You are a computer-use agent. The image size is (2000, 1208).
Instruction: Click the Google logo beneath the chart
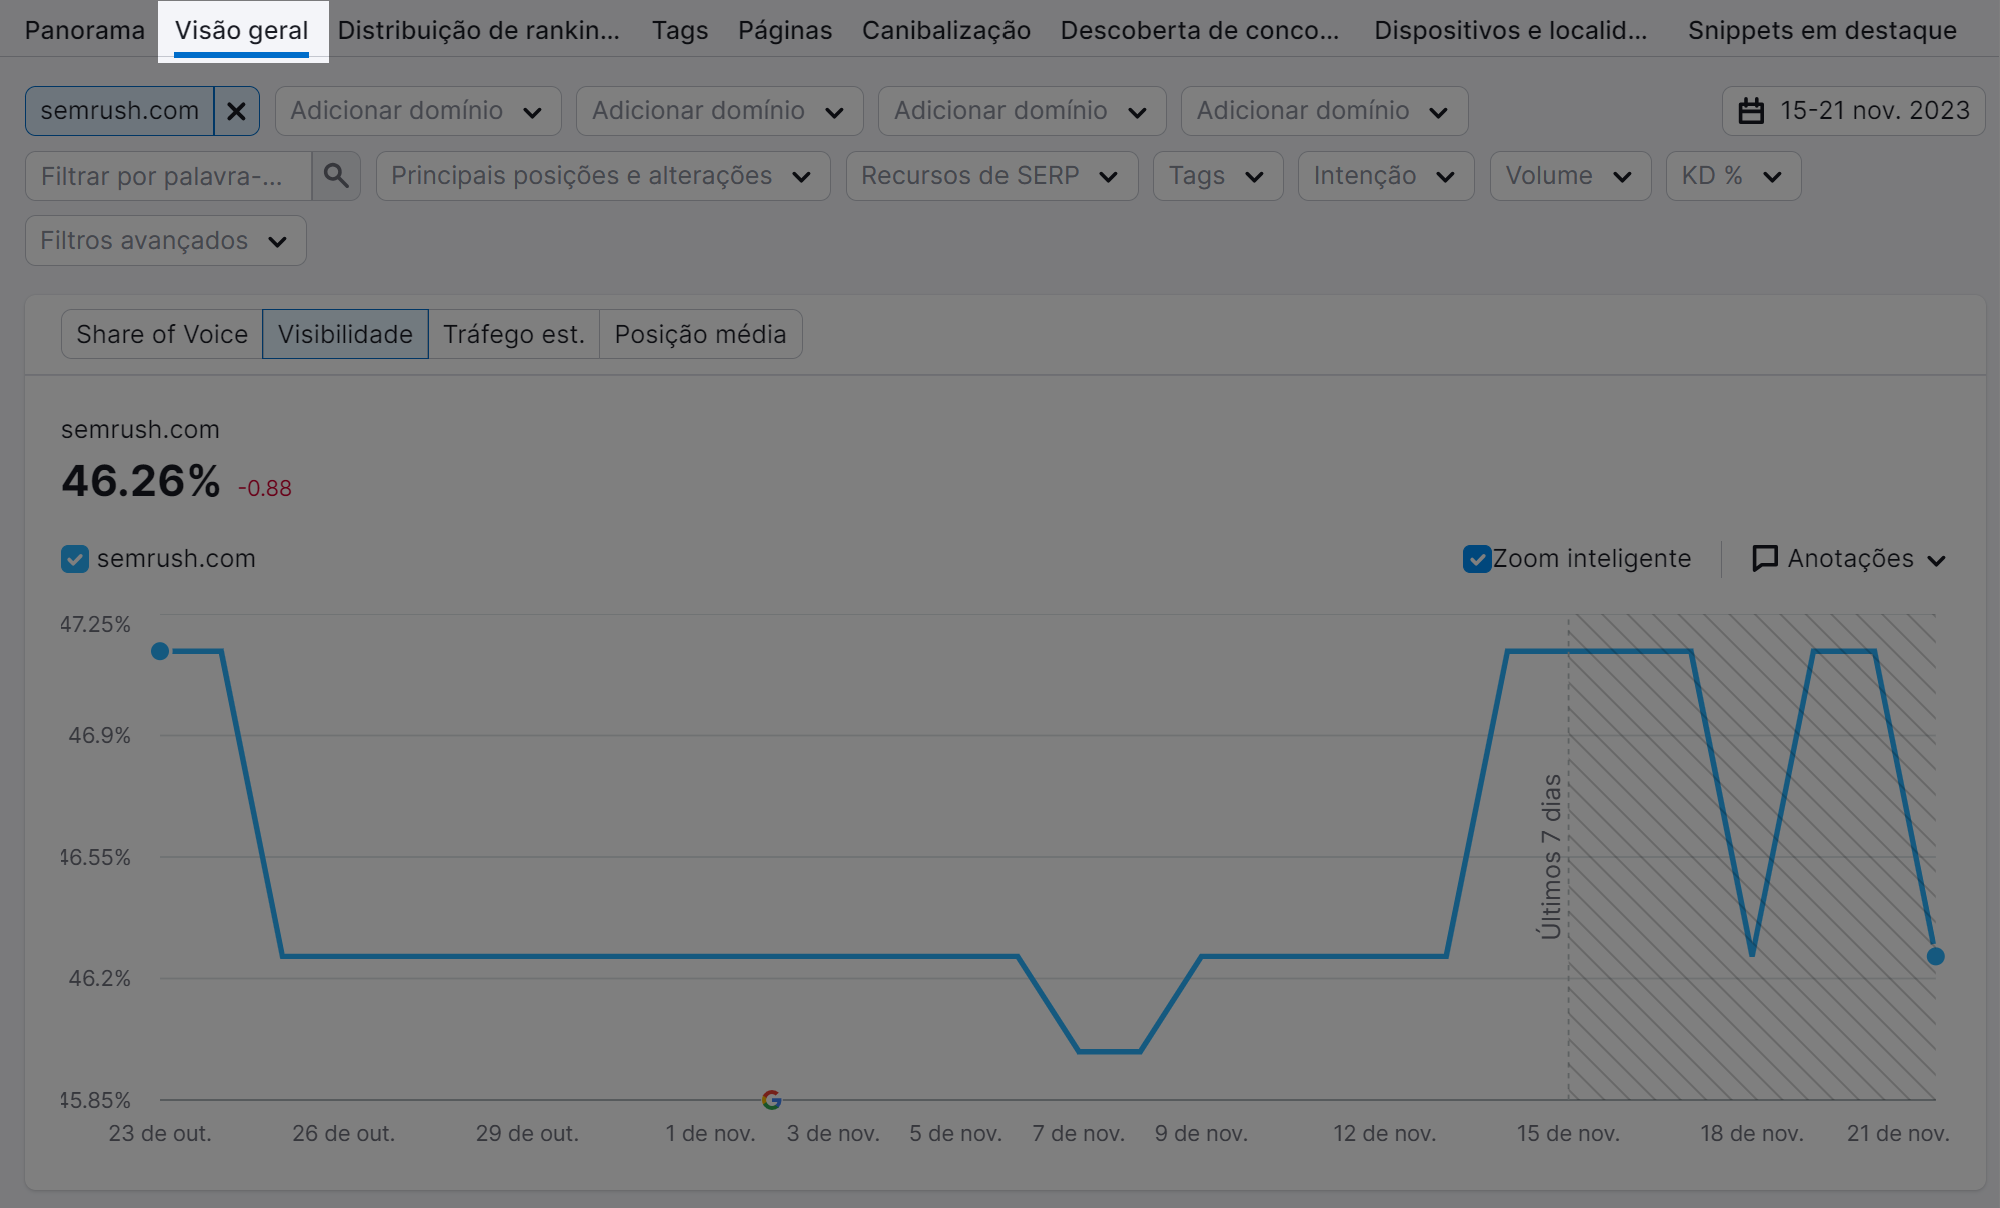tap(772, 1100)
